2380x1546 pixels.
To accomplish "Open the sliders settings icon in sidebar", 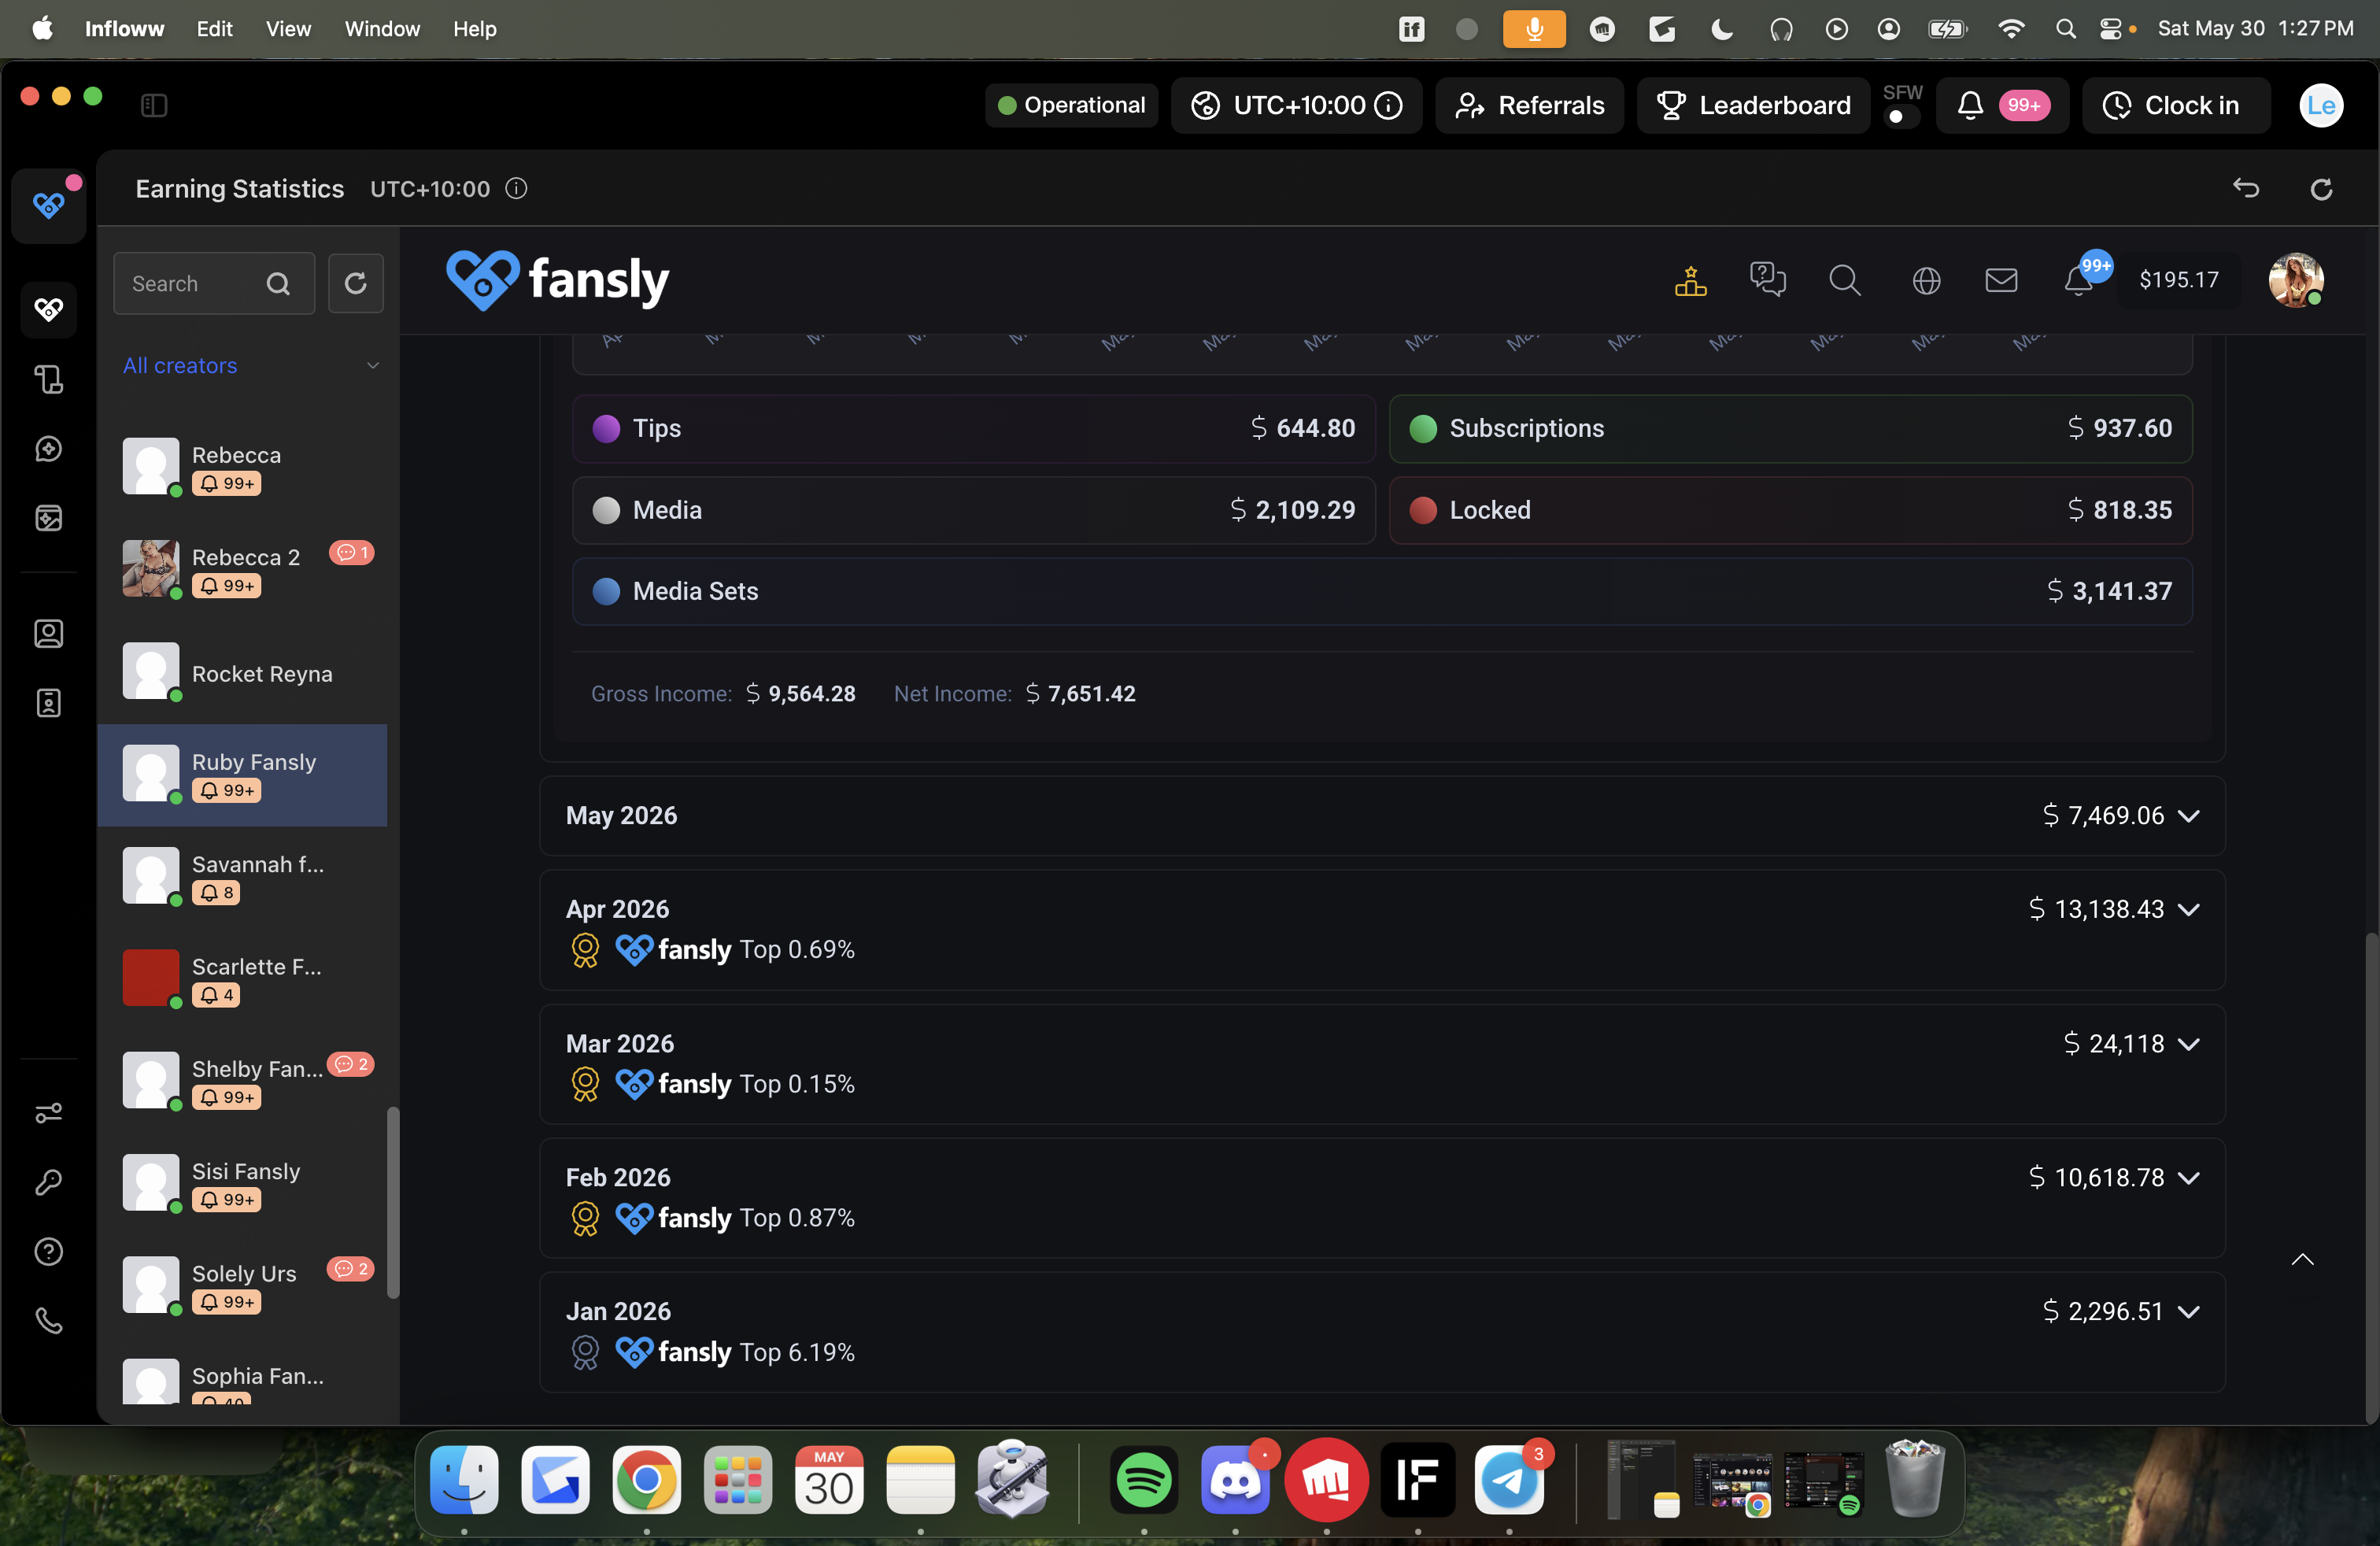I will pos(48,1112).
